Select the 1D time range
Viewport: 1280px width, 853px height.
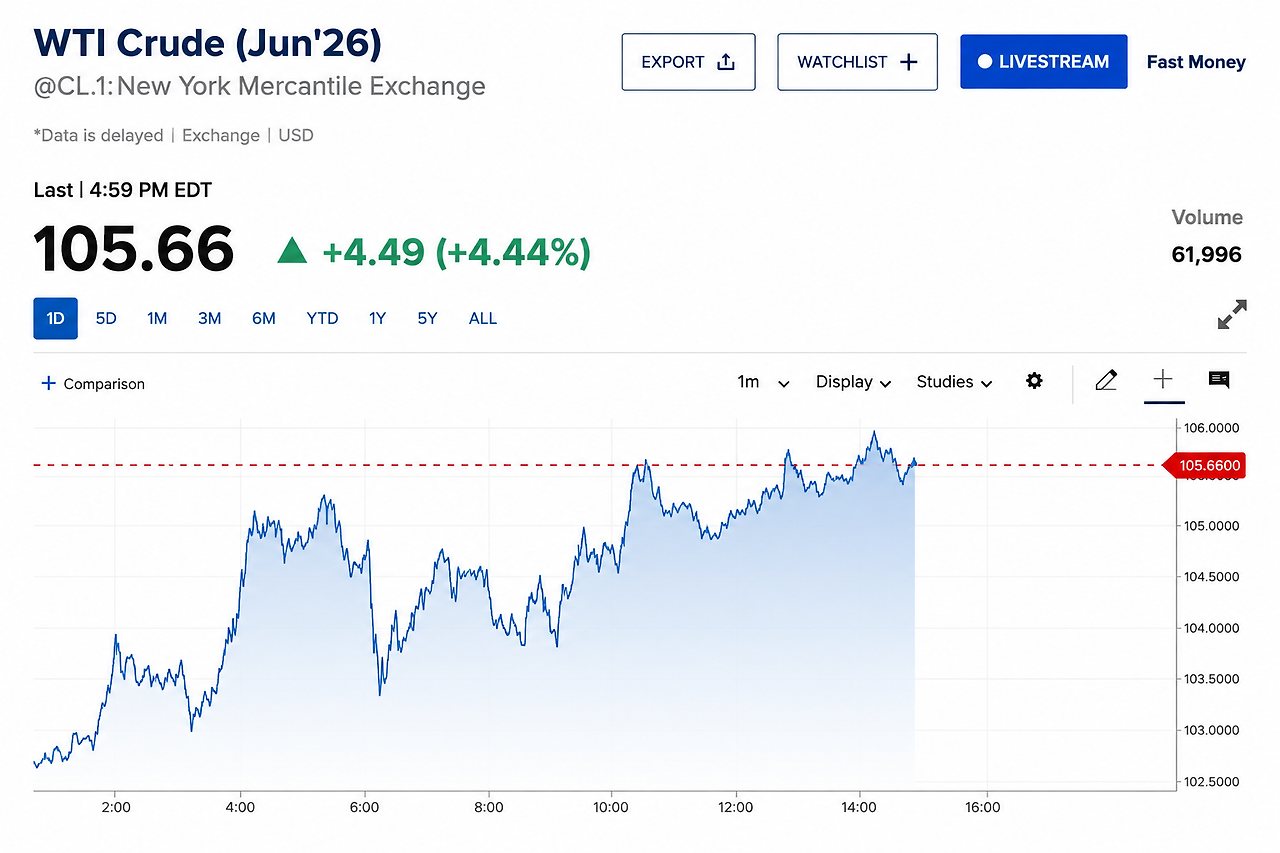[x=55, y=318]
